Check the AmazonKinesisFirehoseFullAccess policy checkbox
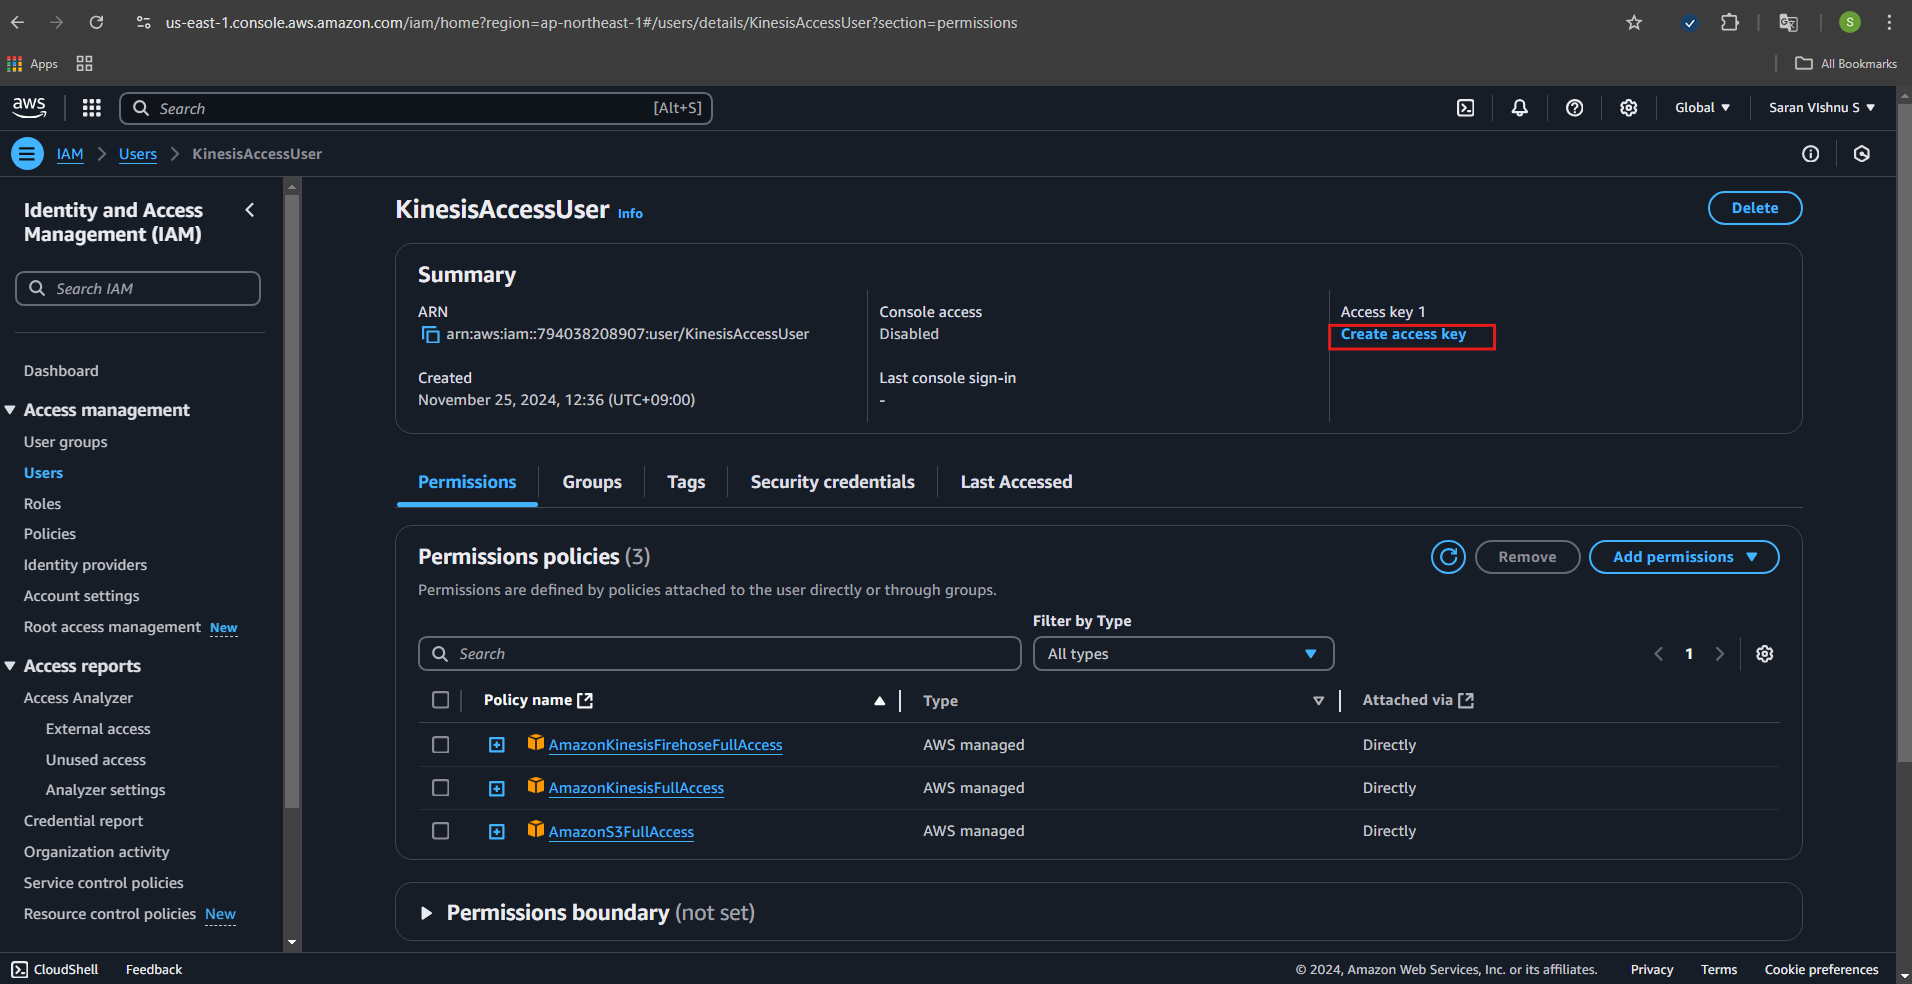Screen dimensions: 1912x984 (x=440, y=745)
